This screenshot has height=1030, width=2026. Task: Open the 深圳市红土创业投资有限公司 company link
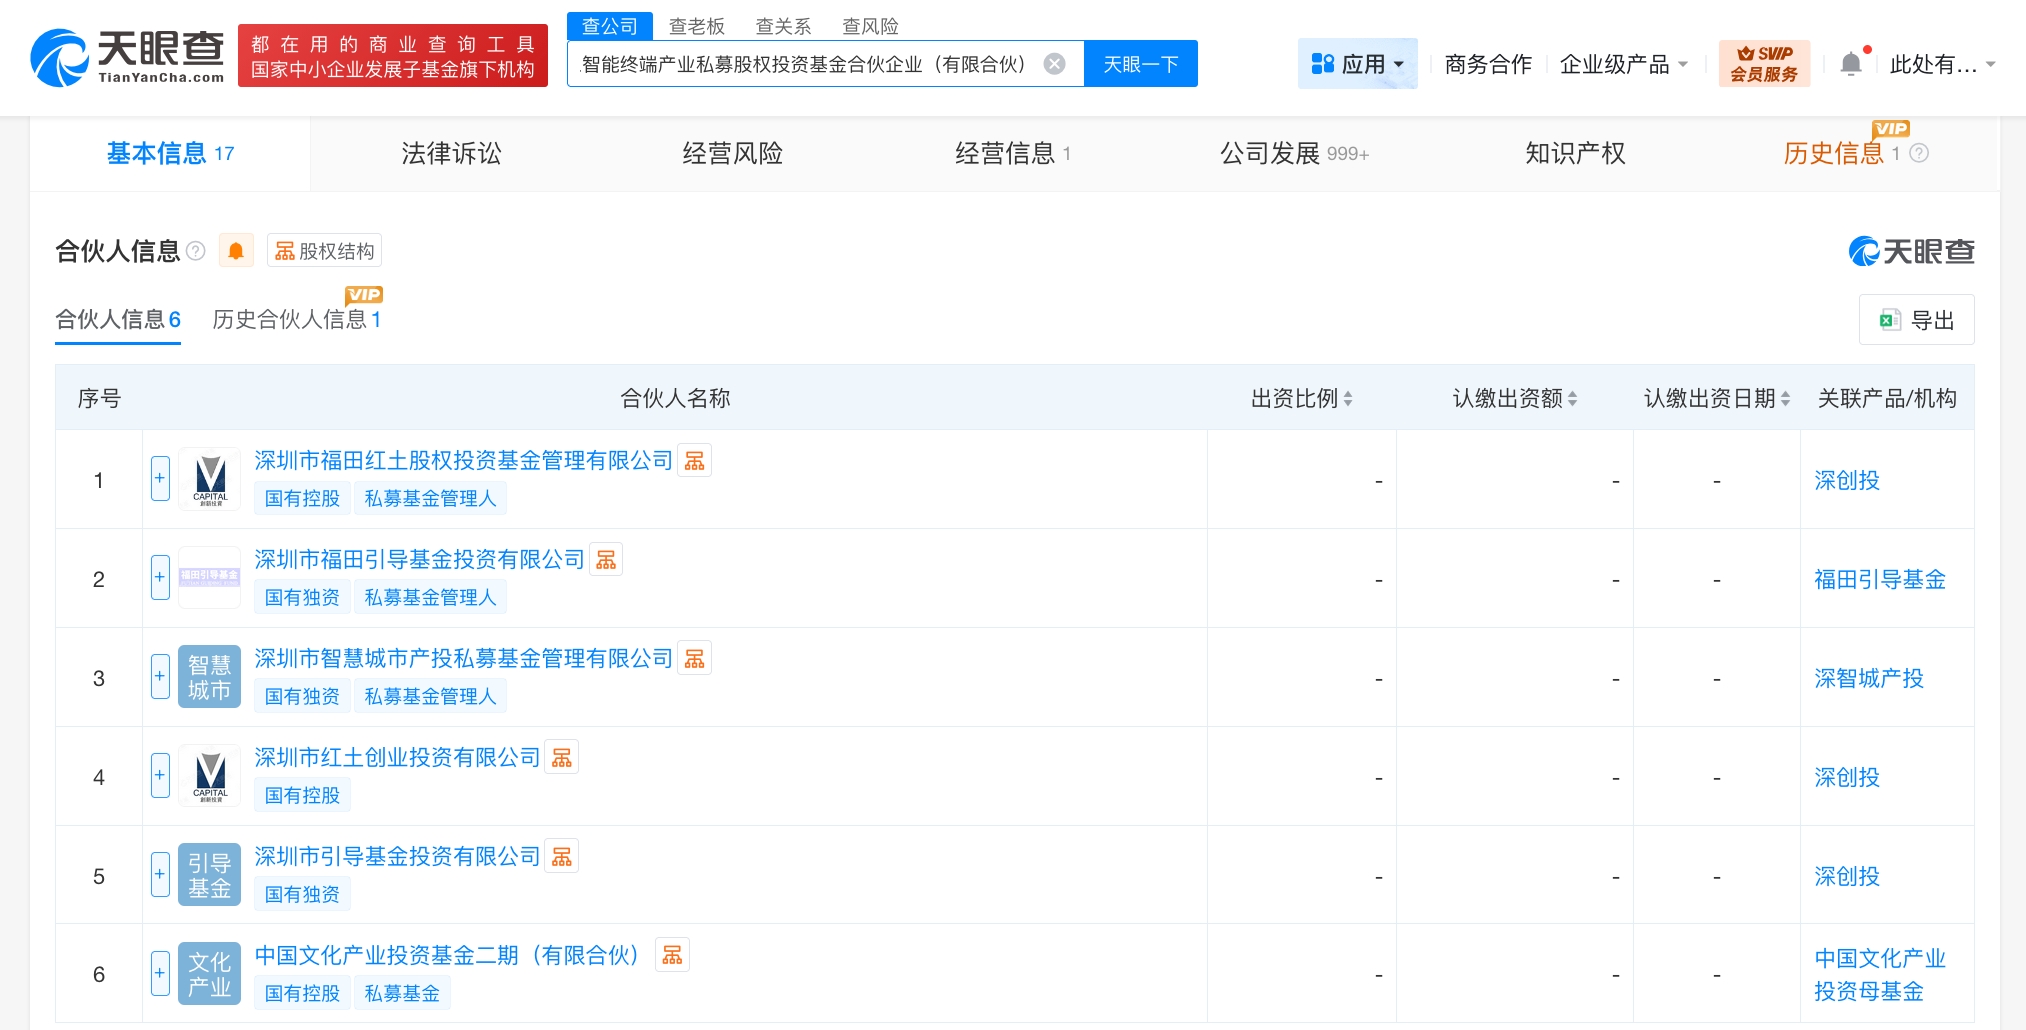tap(397, 758)
